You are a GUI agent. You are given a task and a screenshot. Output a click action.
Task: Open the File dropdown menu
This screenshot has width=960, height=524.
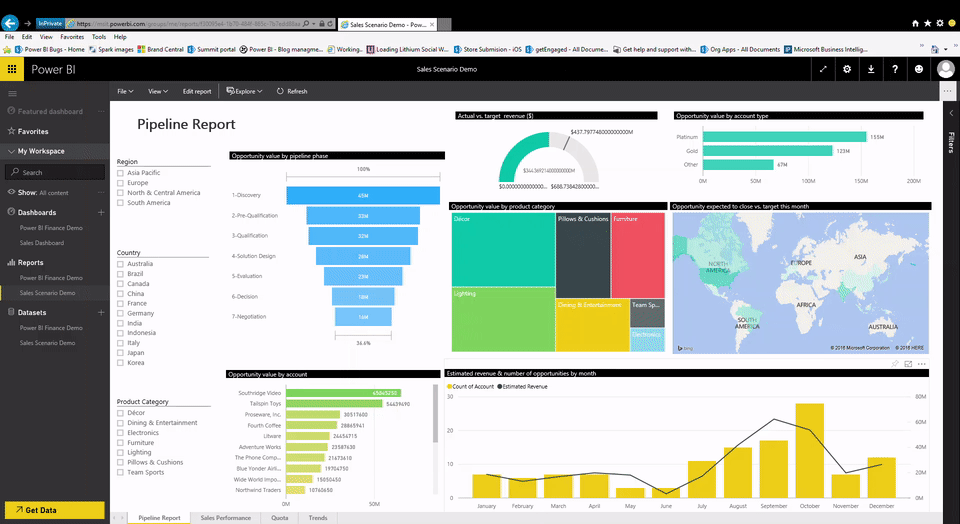pos(126,91)
